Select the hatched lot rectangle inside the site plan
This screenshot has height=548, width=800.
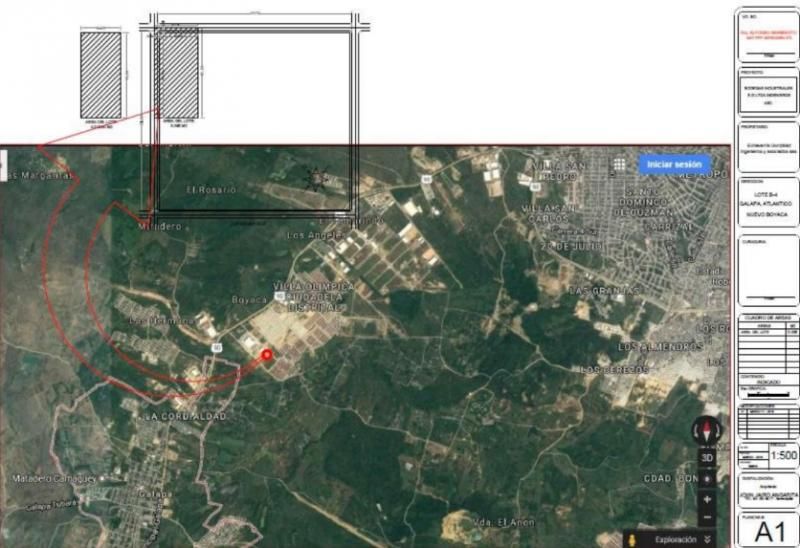point(177,75)
